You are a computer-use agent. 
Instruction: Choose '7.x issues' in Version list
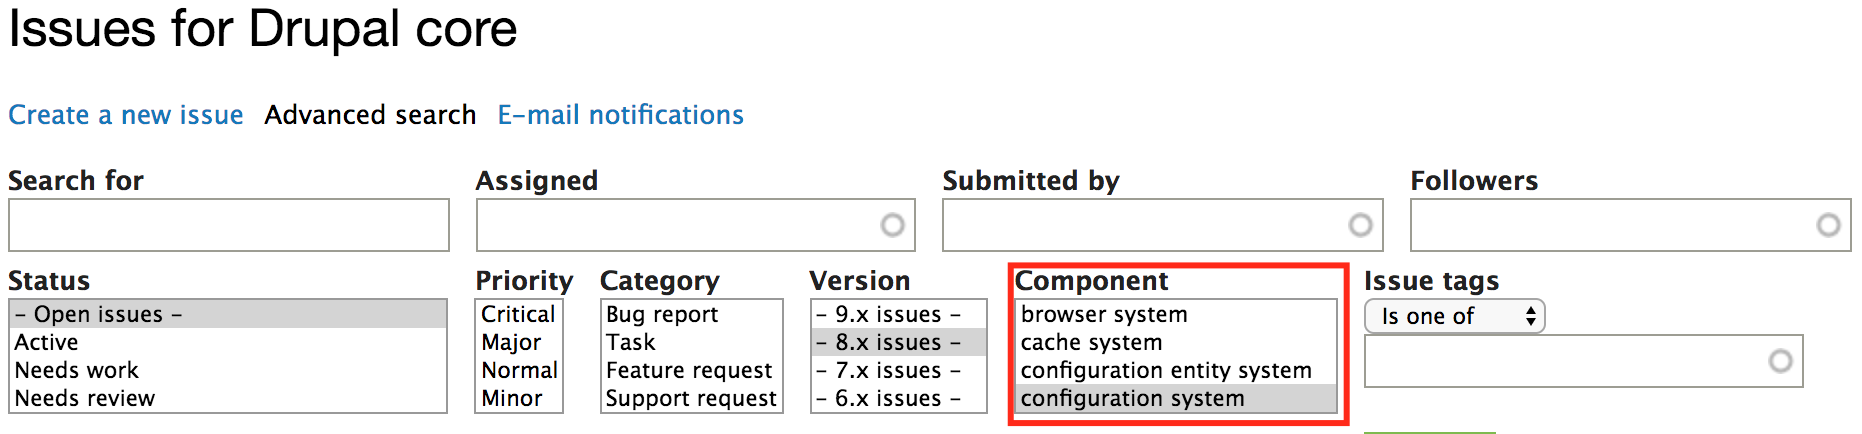point(888,371)
